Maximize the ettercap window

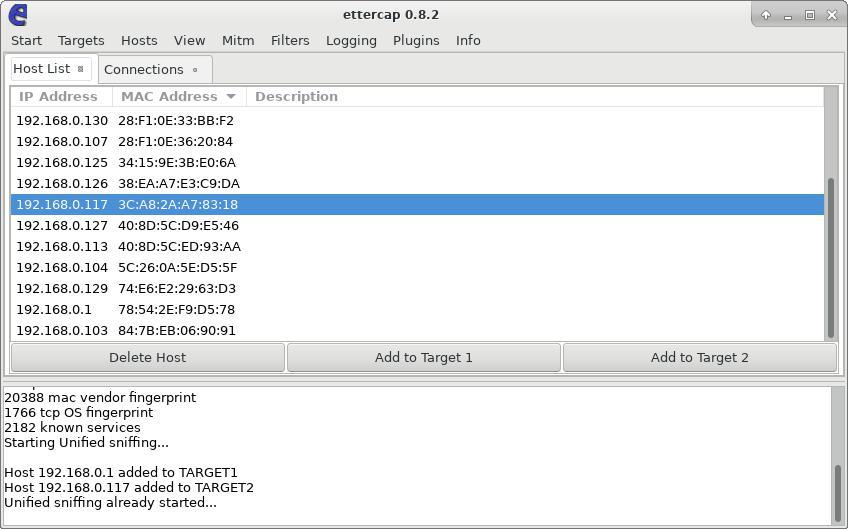coord(810,15)
